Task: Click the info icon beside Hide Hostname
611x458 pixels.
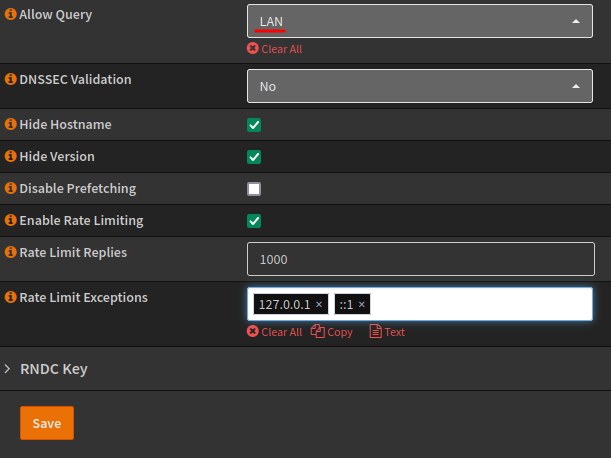Action: (11, 124)
